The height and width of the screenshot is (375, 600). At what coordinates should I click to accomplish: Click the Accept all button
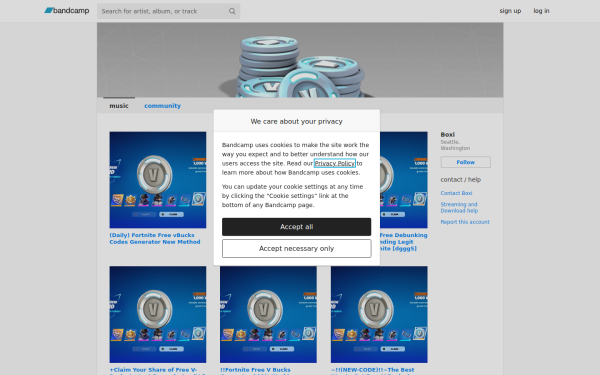tap(297, 227)
